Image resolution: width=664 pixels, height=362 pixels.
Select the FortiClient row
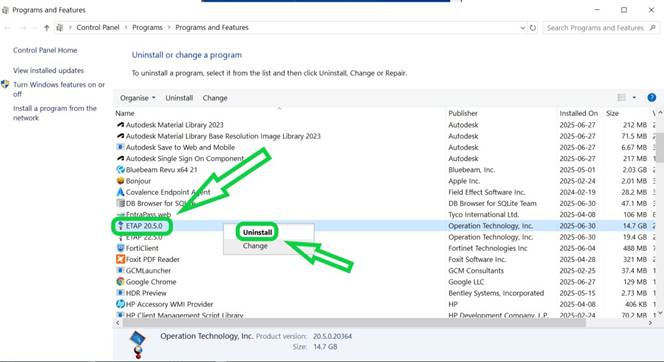tap(385, 248)
